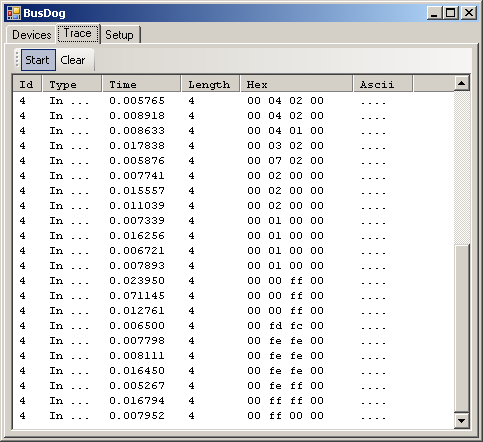Open the Setup tab
Screen dimensions: 483x442
[x=119, y=35]
